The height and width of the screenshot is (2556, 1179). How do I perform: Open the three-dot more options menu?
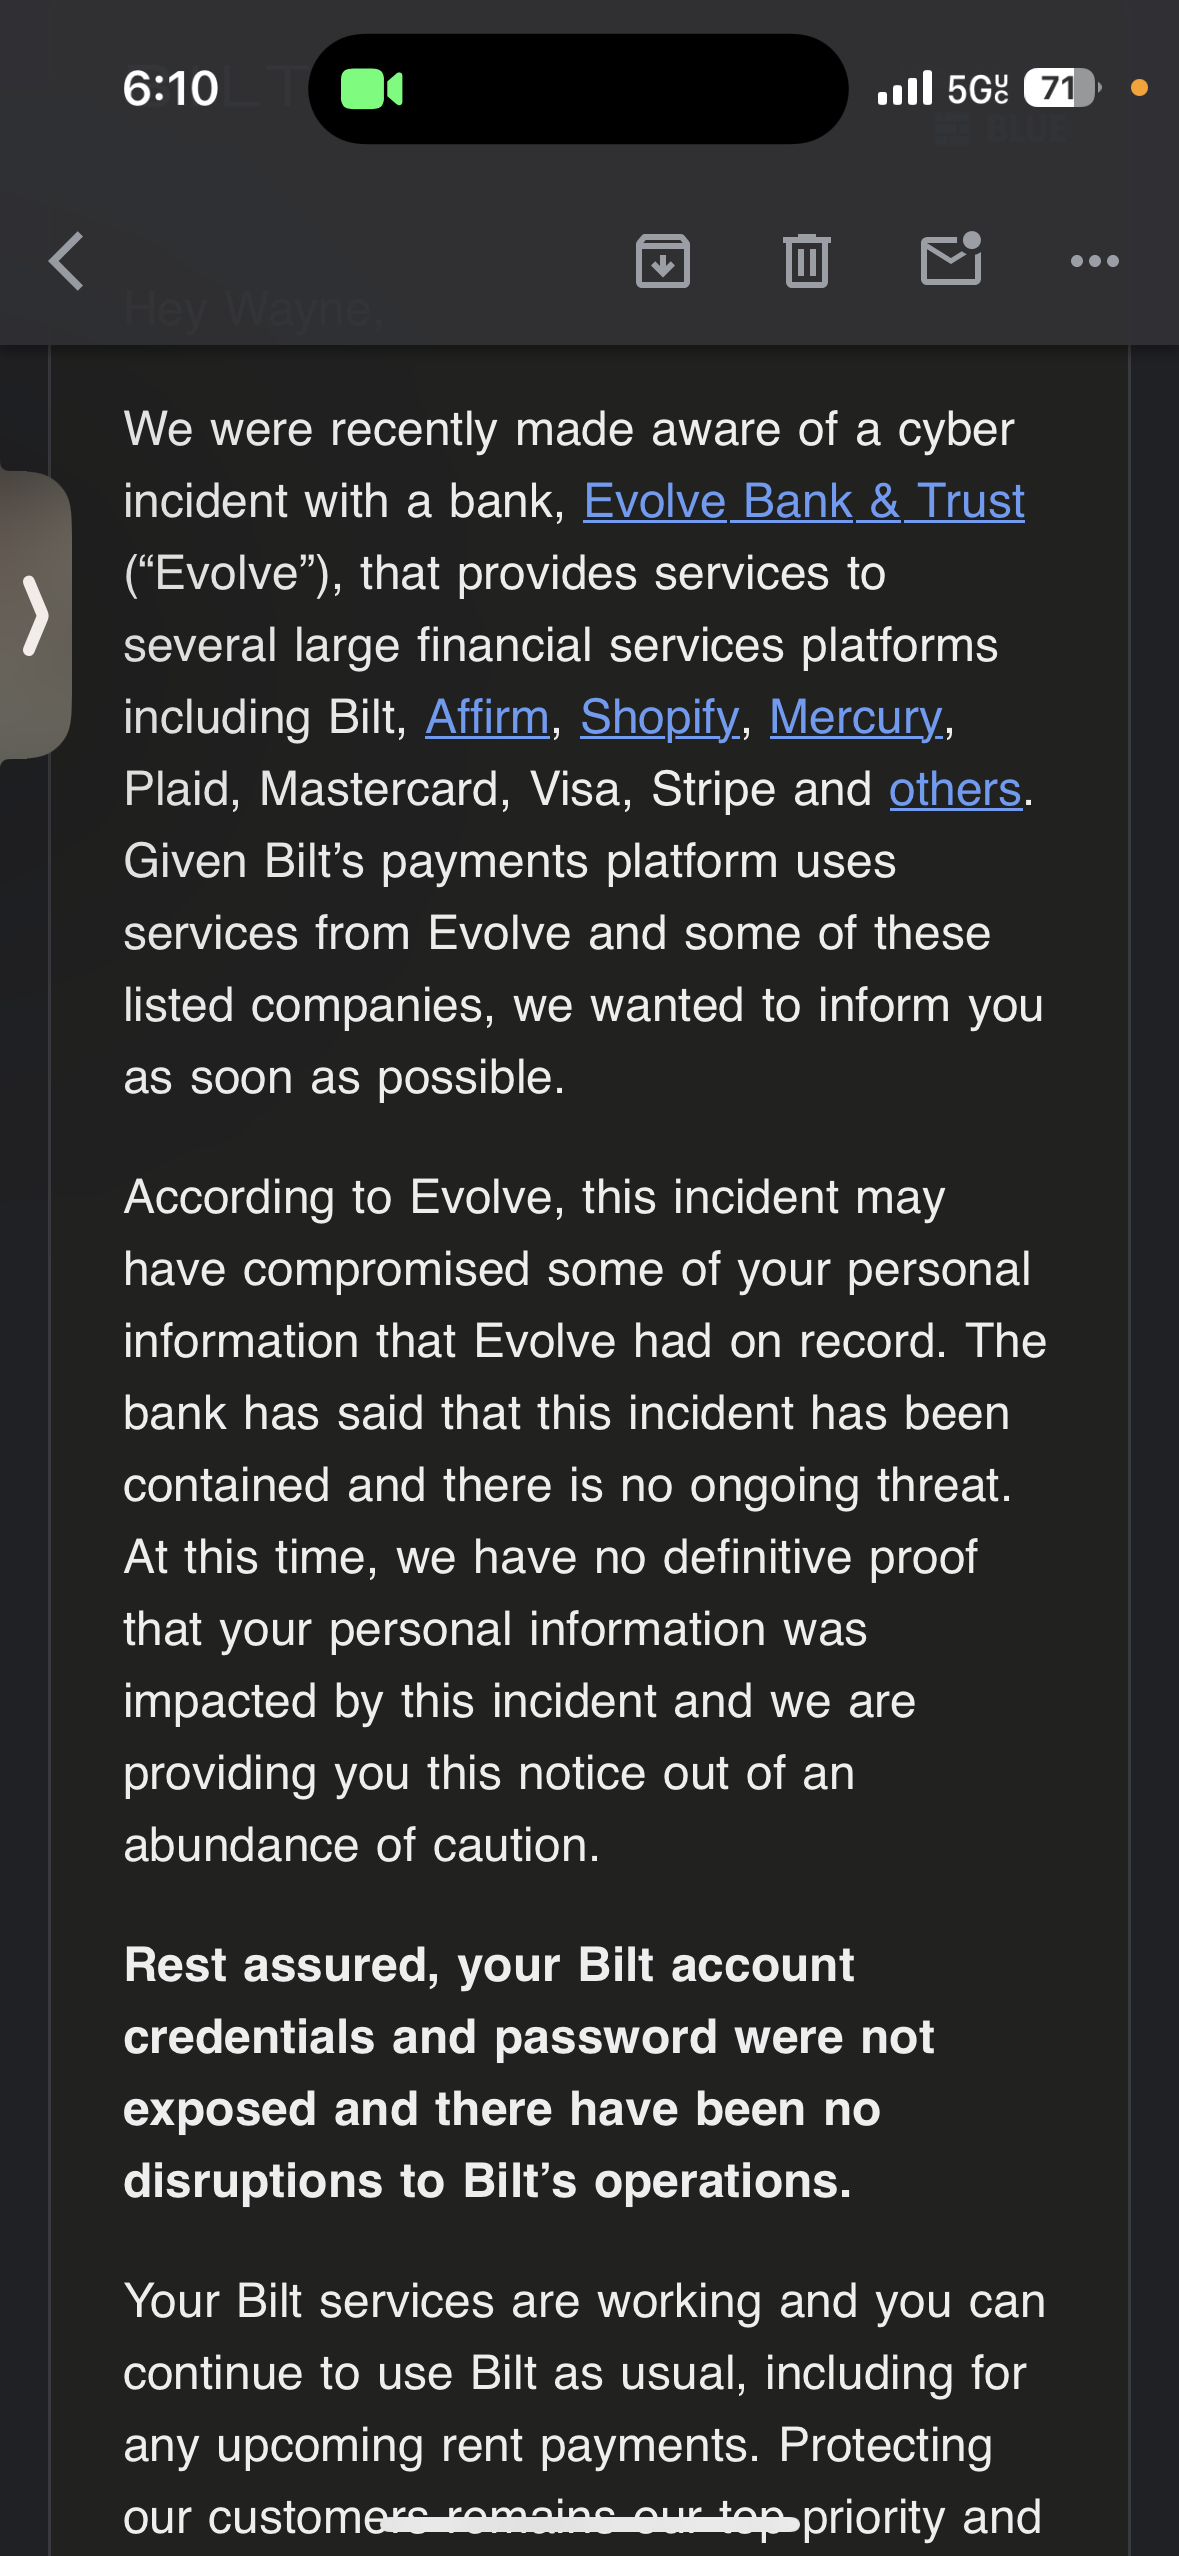(1094, 261)
